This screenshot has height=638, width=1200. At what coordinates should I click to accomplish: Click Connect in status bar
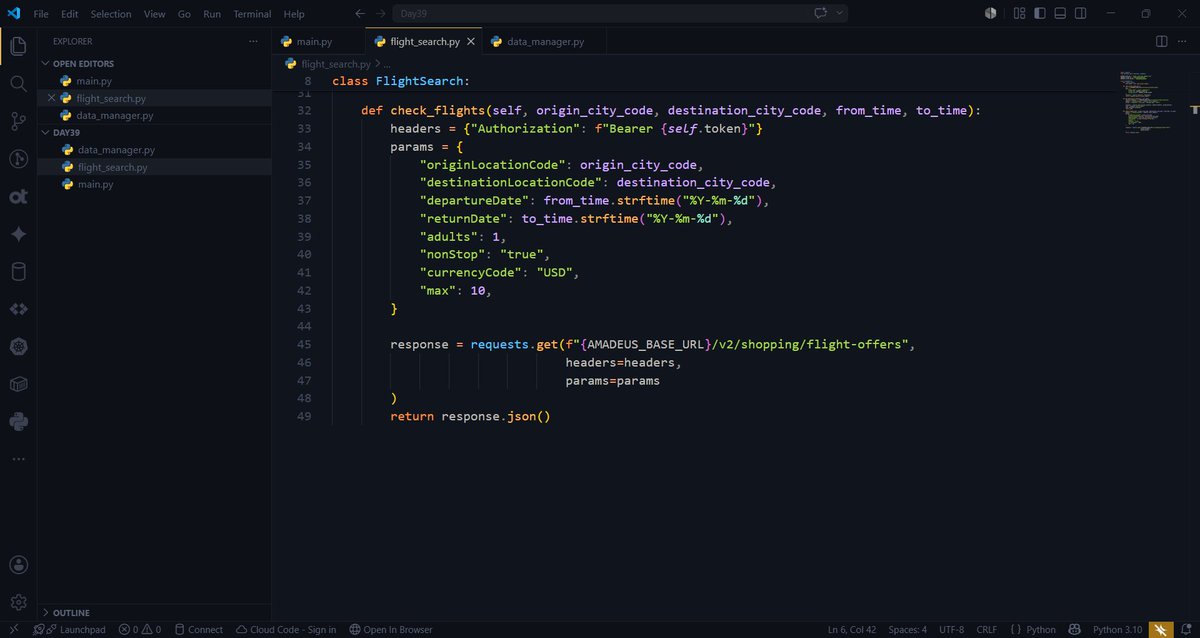coord(198,630)
